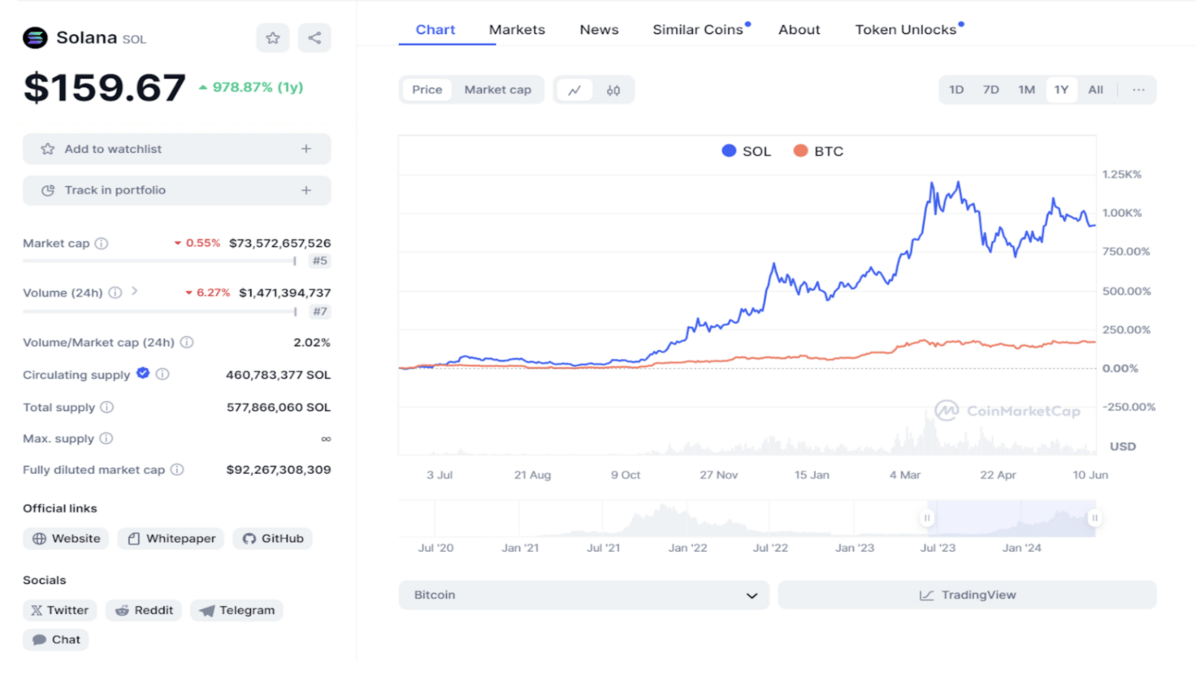Image resolution: width=1200 pixels, height=675 pixels.
Task: Open the Volume/Market cap info icon
Action: pyautogui.click(x=187, y=342)
